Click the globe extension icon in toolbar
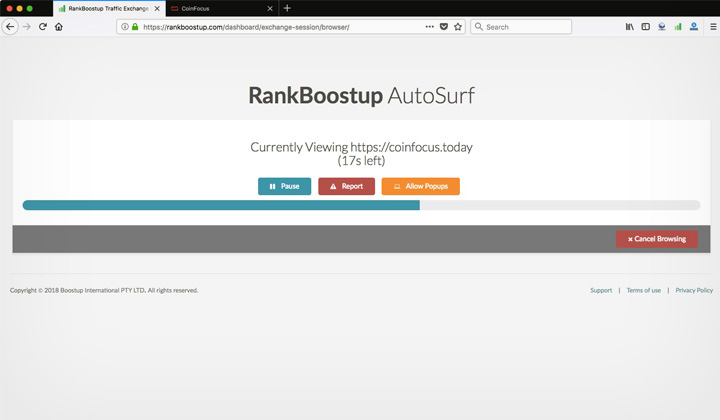 pos(662,27)
